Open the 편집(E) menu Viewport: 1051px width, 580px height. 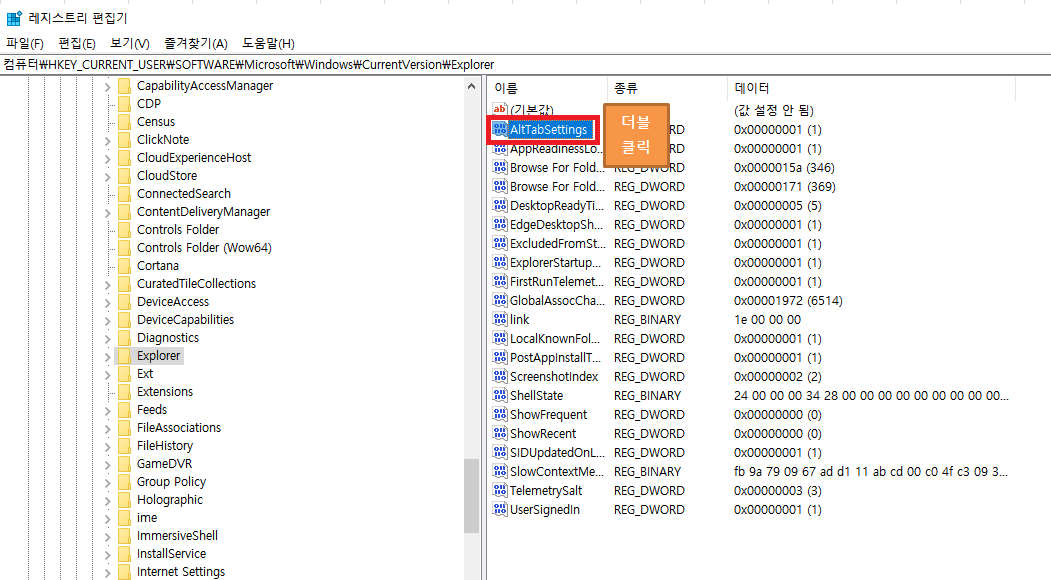click(77, 44)
